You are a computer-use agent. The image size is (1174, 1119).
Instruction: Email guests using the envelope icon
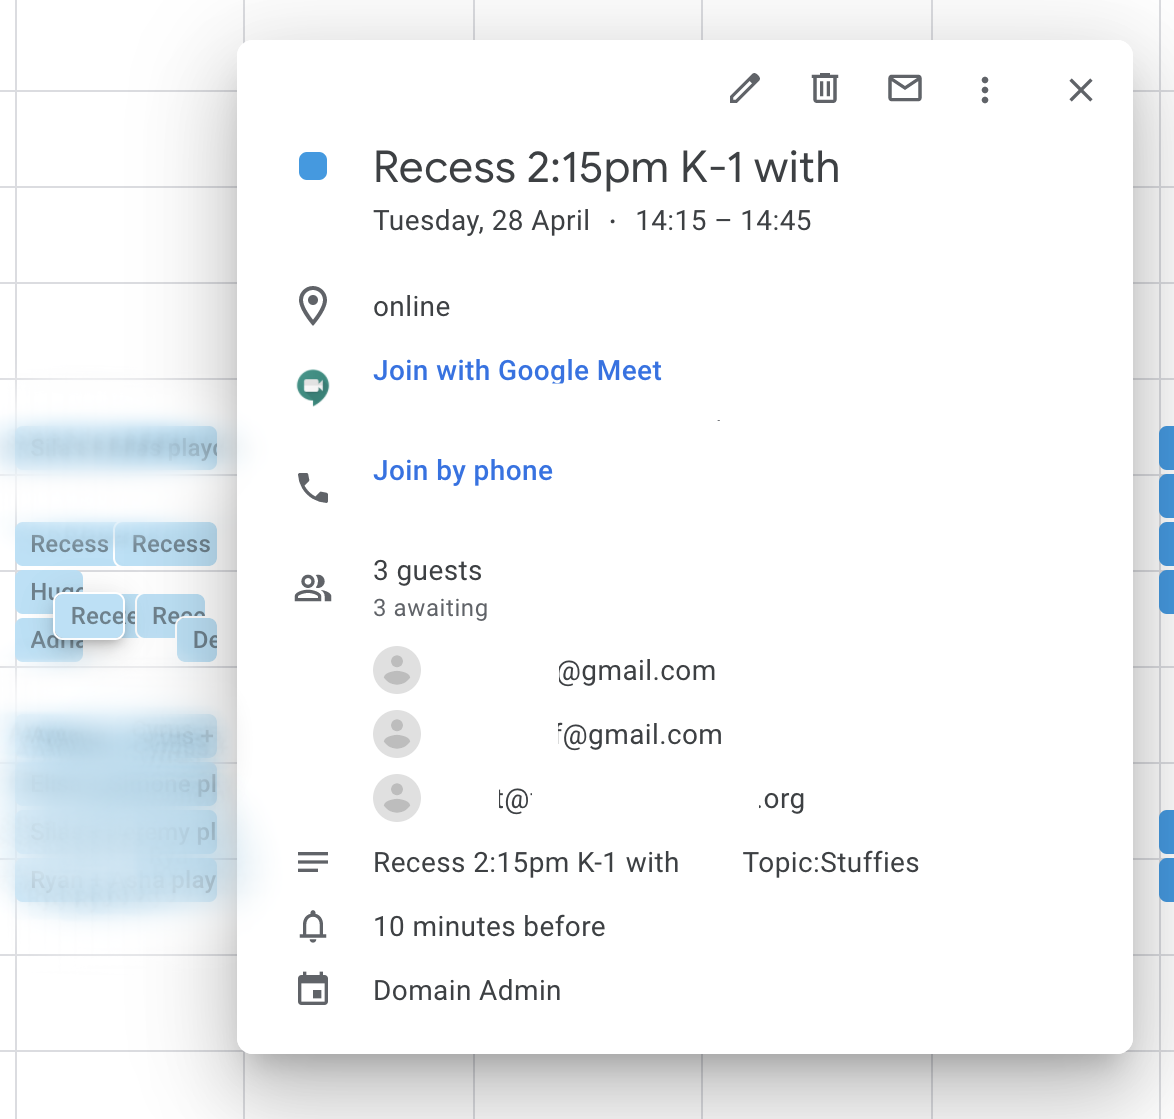(904, 89)
